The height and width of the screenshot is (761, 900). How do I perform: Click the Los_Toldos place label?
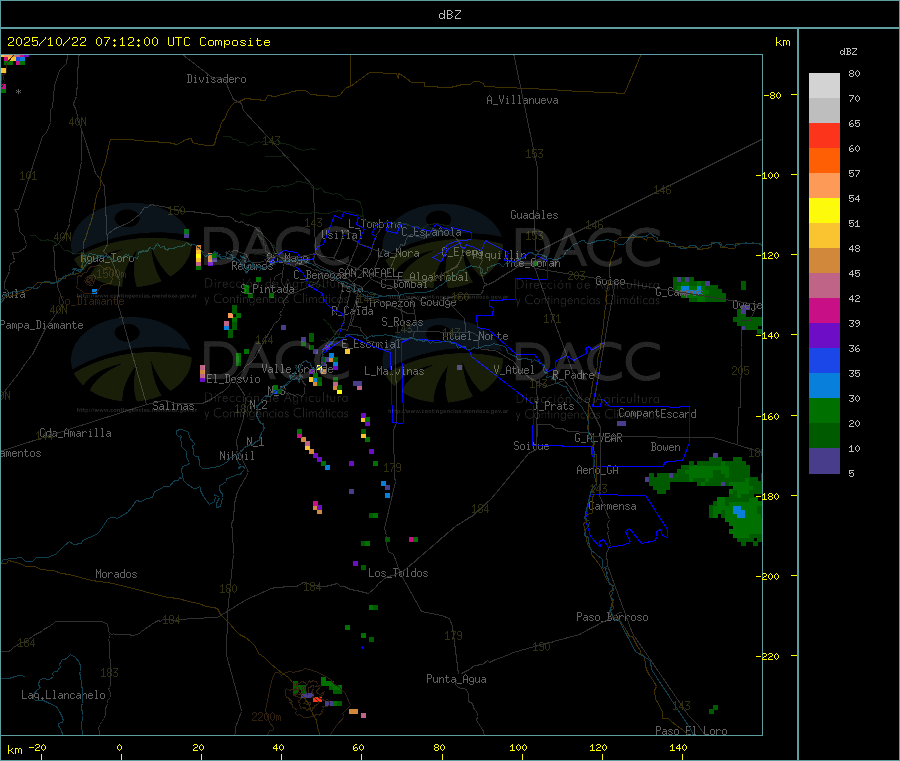(x=398, y=573)
